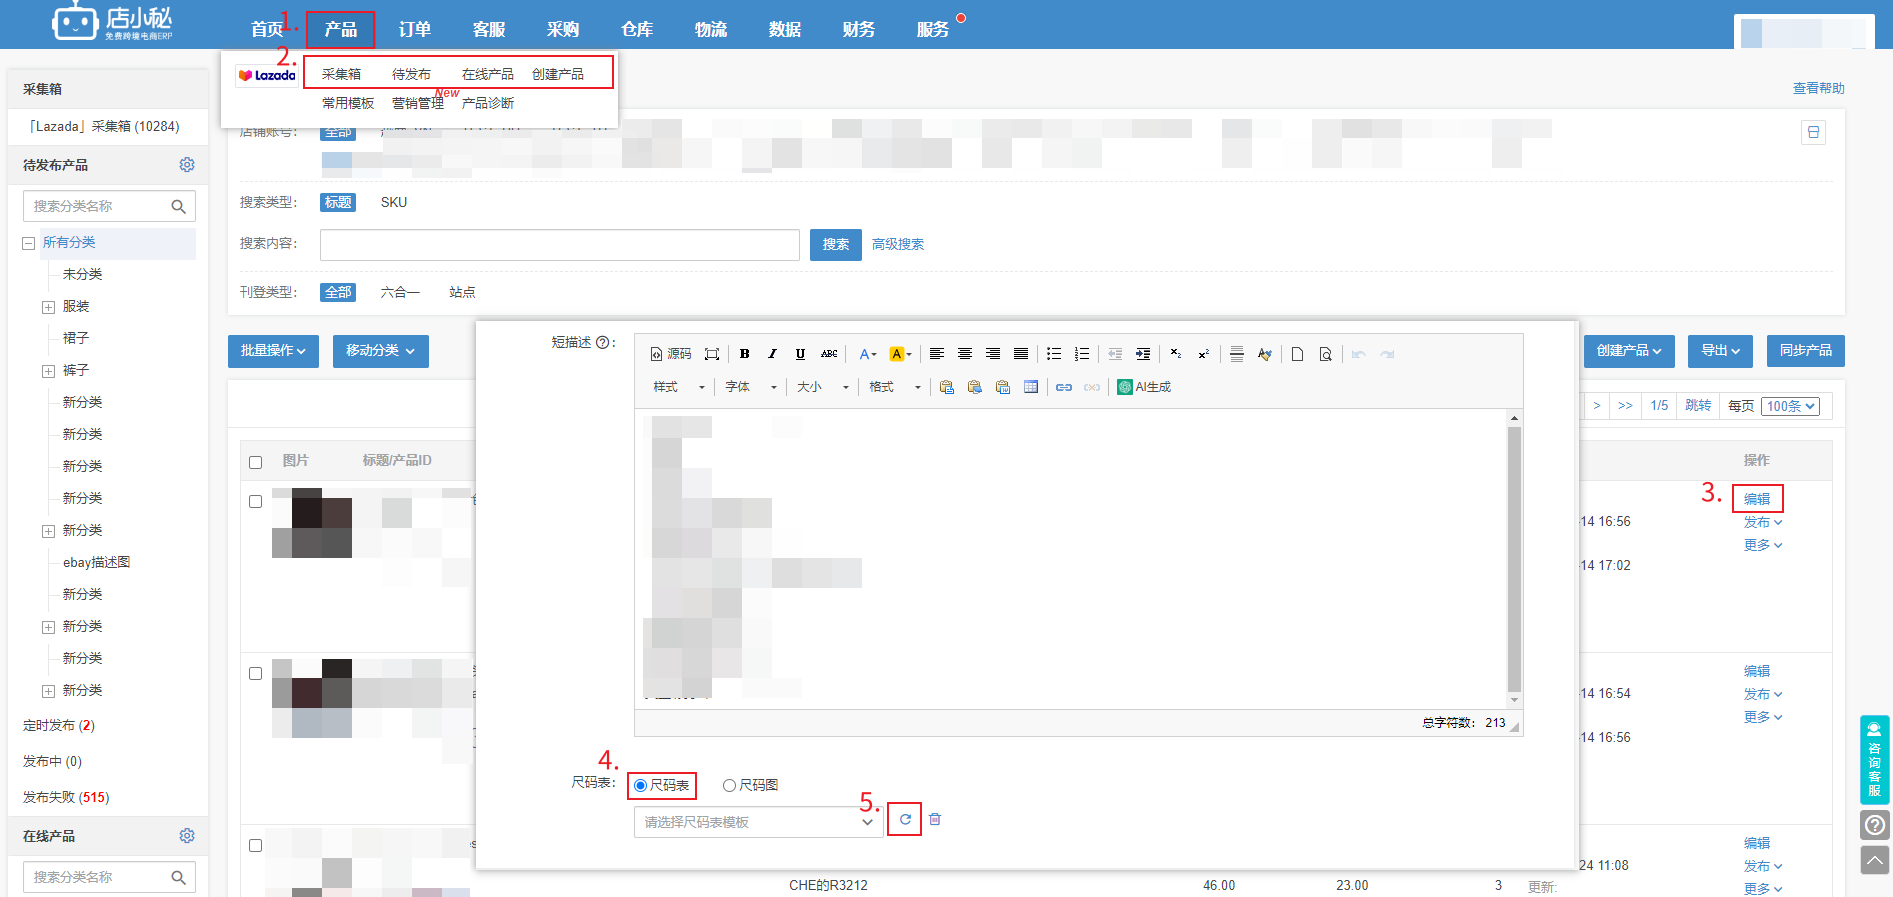Screen dimensions: 1893x897
Task: Expand 服装 category tree node
Action: 48,307
